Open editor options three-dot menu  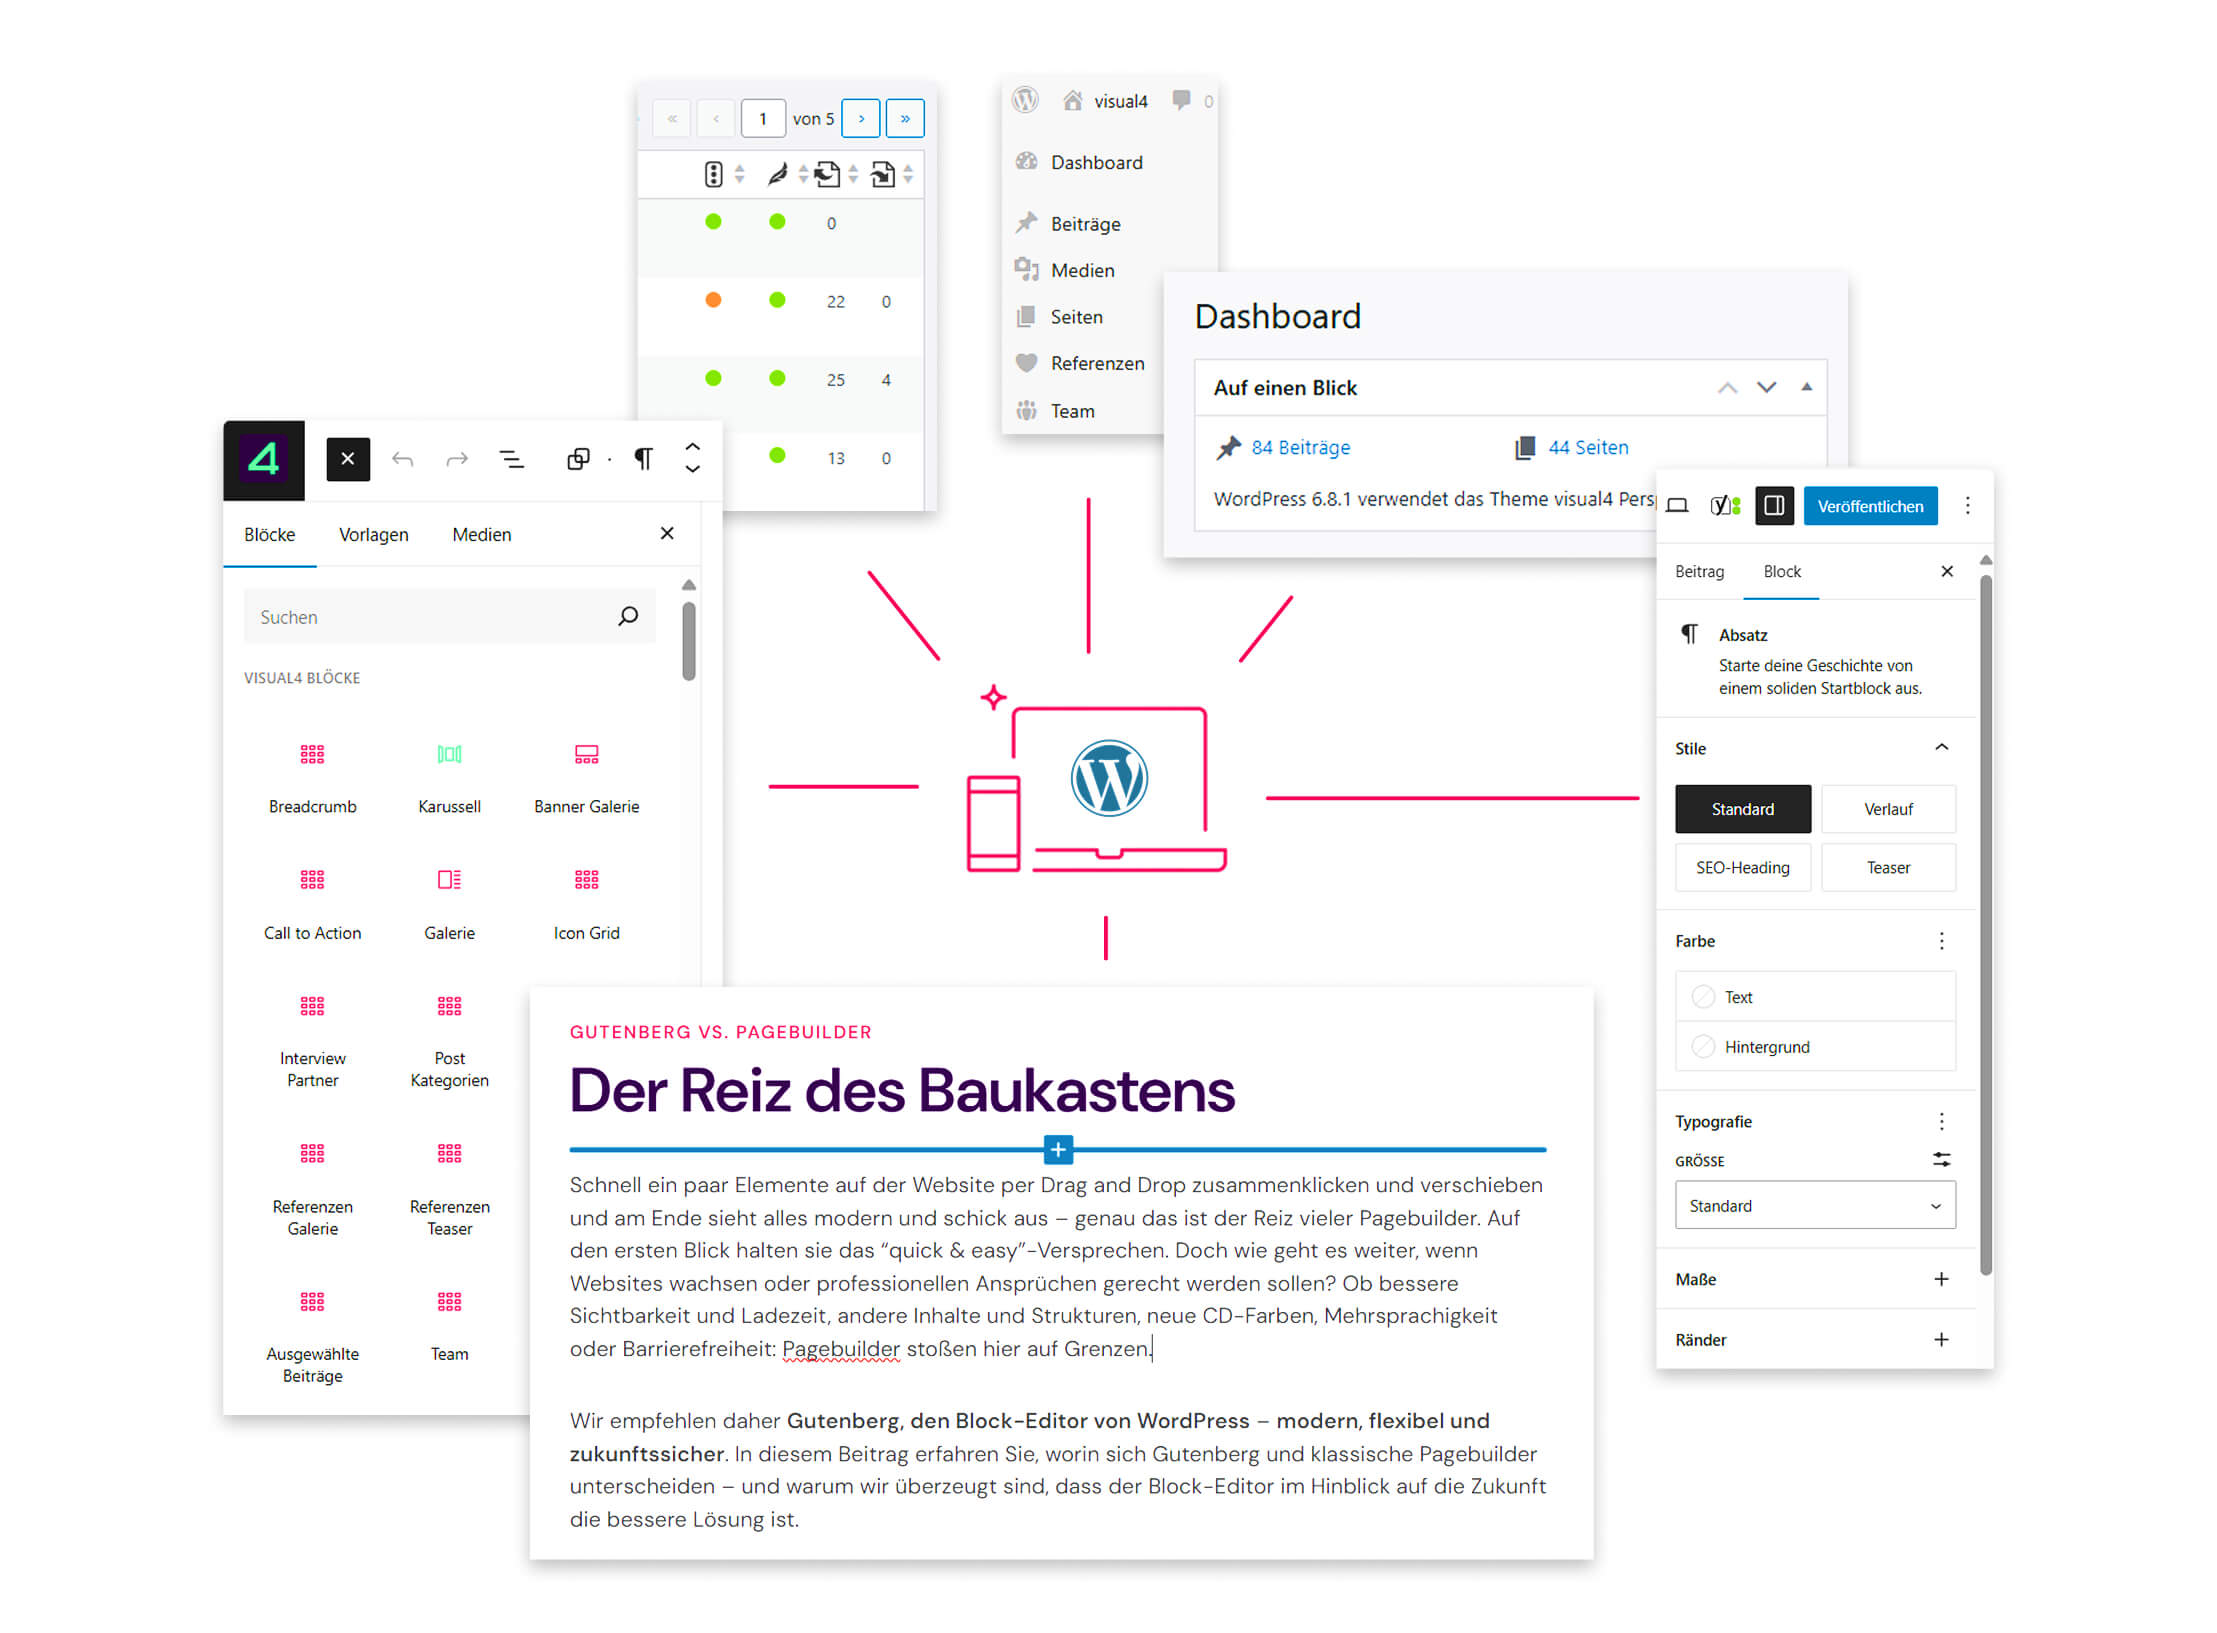click(1967, 506)
